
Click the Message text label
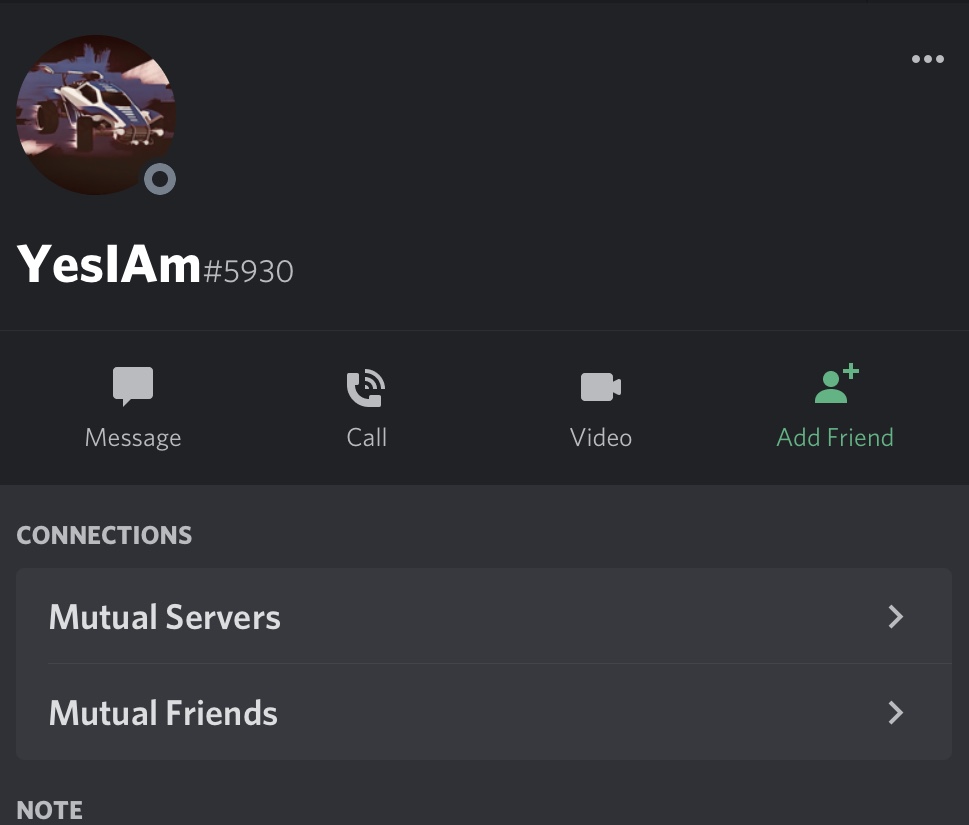click(133, 438)
